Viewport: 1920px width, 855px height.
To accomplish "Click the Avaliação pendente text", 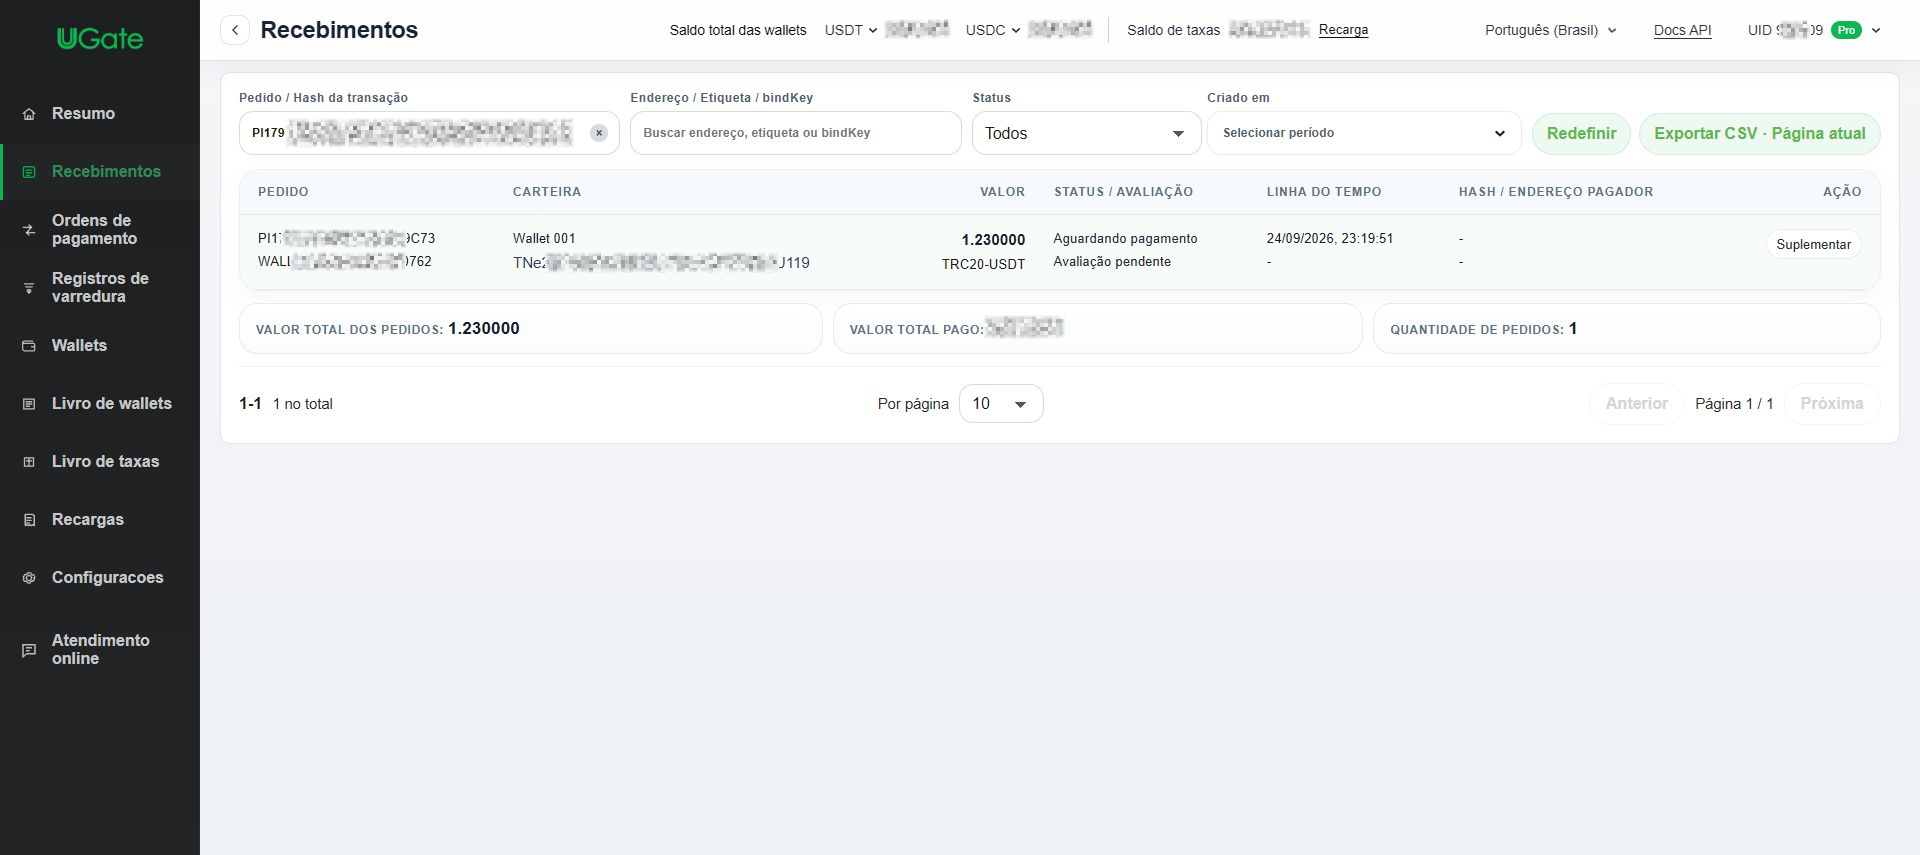I will (x=1111, y=262).
